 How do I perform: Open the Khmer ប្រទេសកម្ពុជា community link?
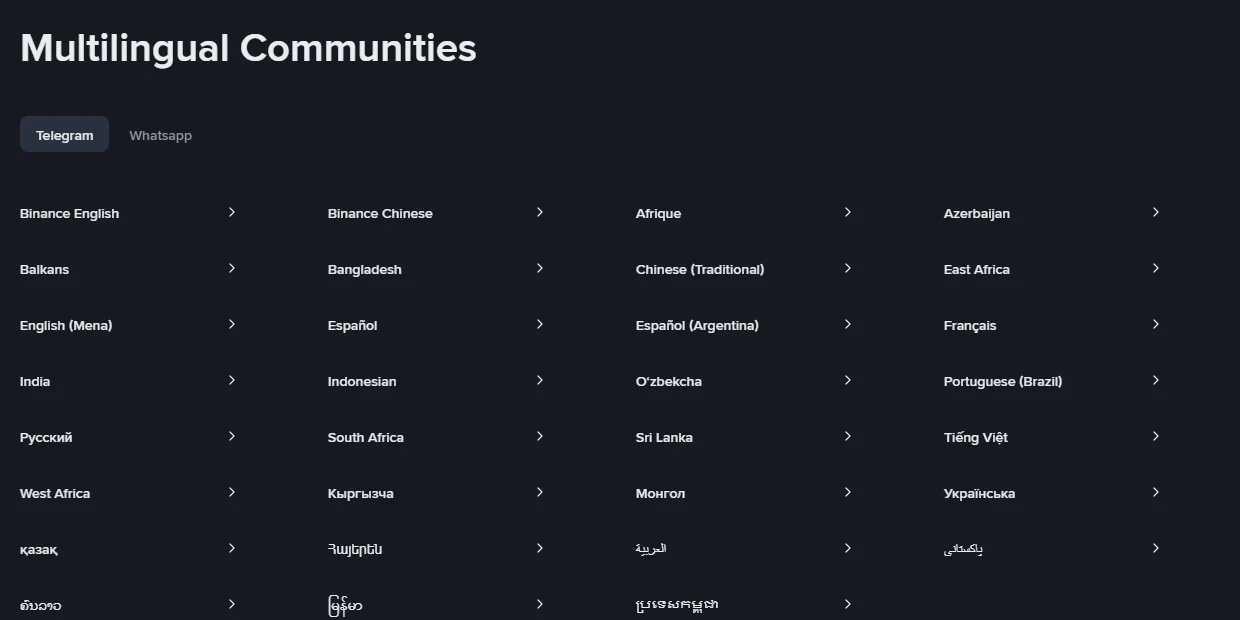pos(677,604)
